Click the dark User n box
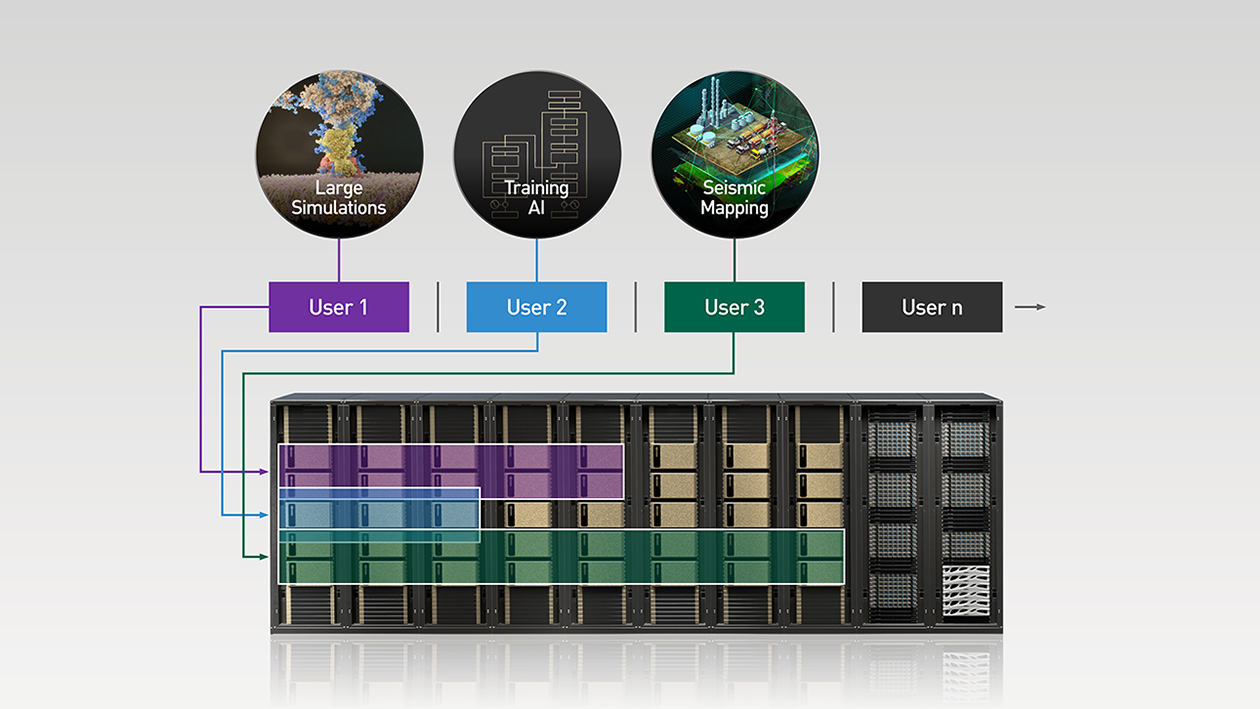Image resolution: width=1260 pixels, height=709 pixels. click(x=932, y=307)
